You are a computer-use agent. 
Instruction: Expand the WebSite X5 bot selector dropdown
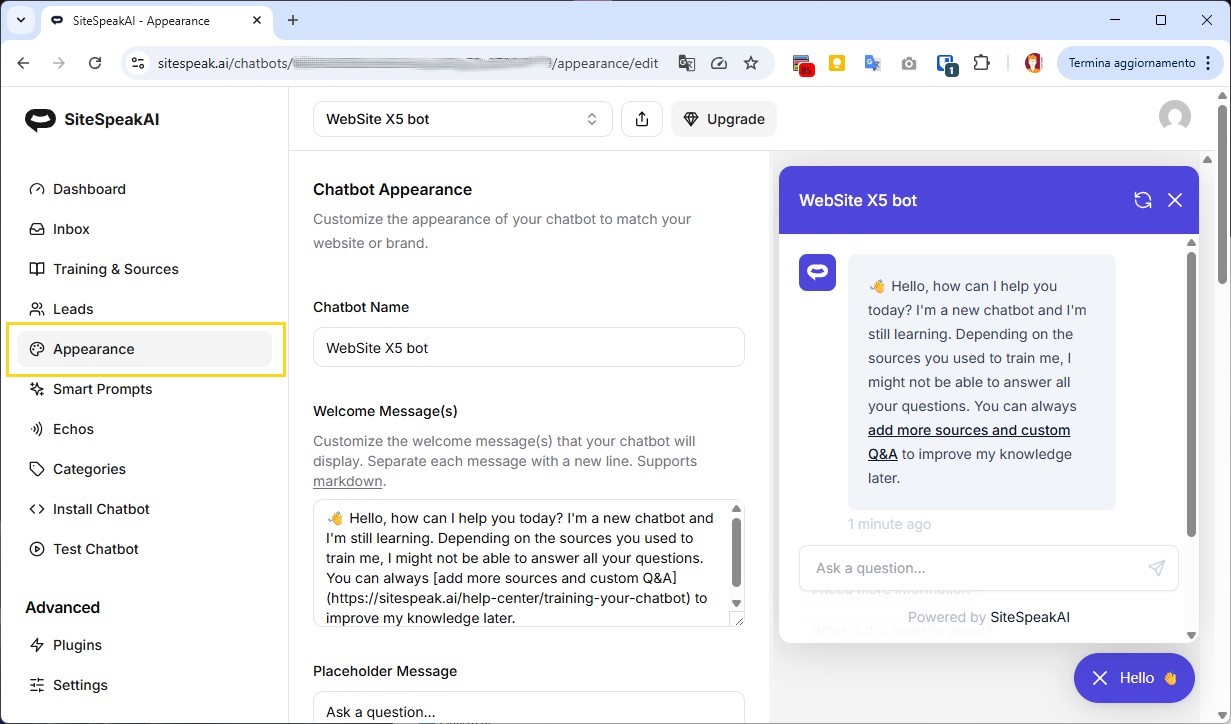click(x=462, y=119)
